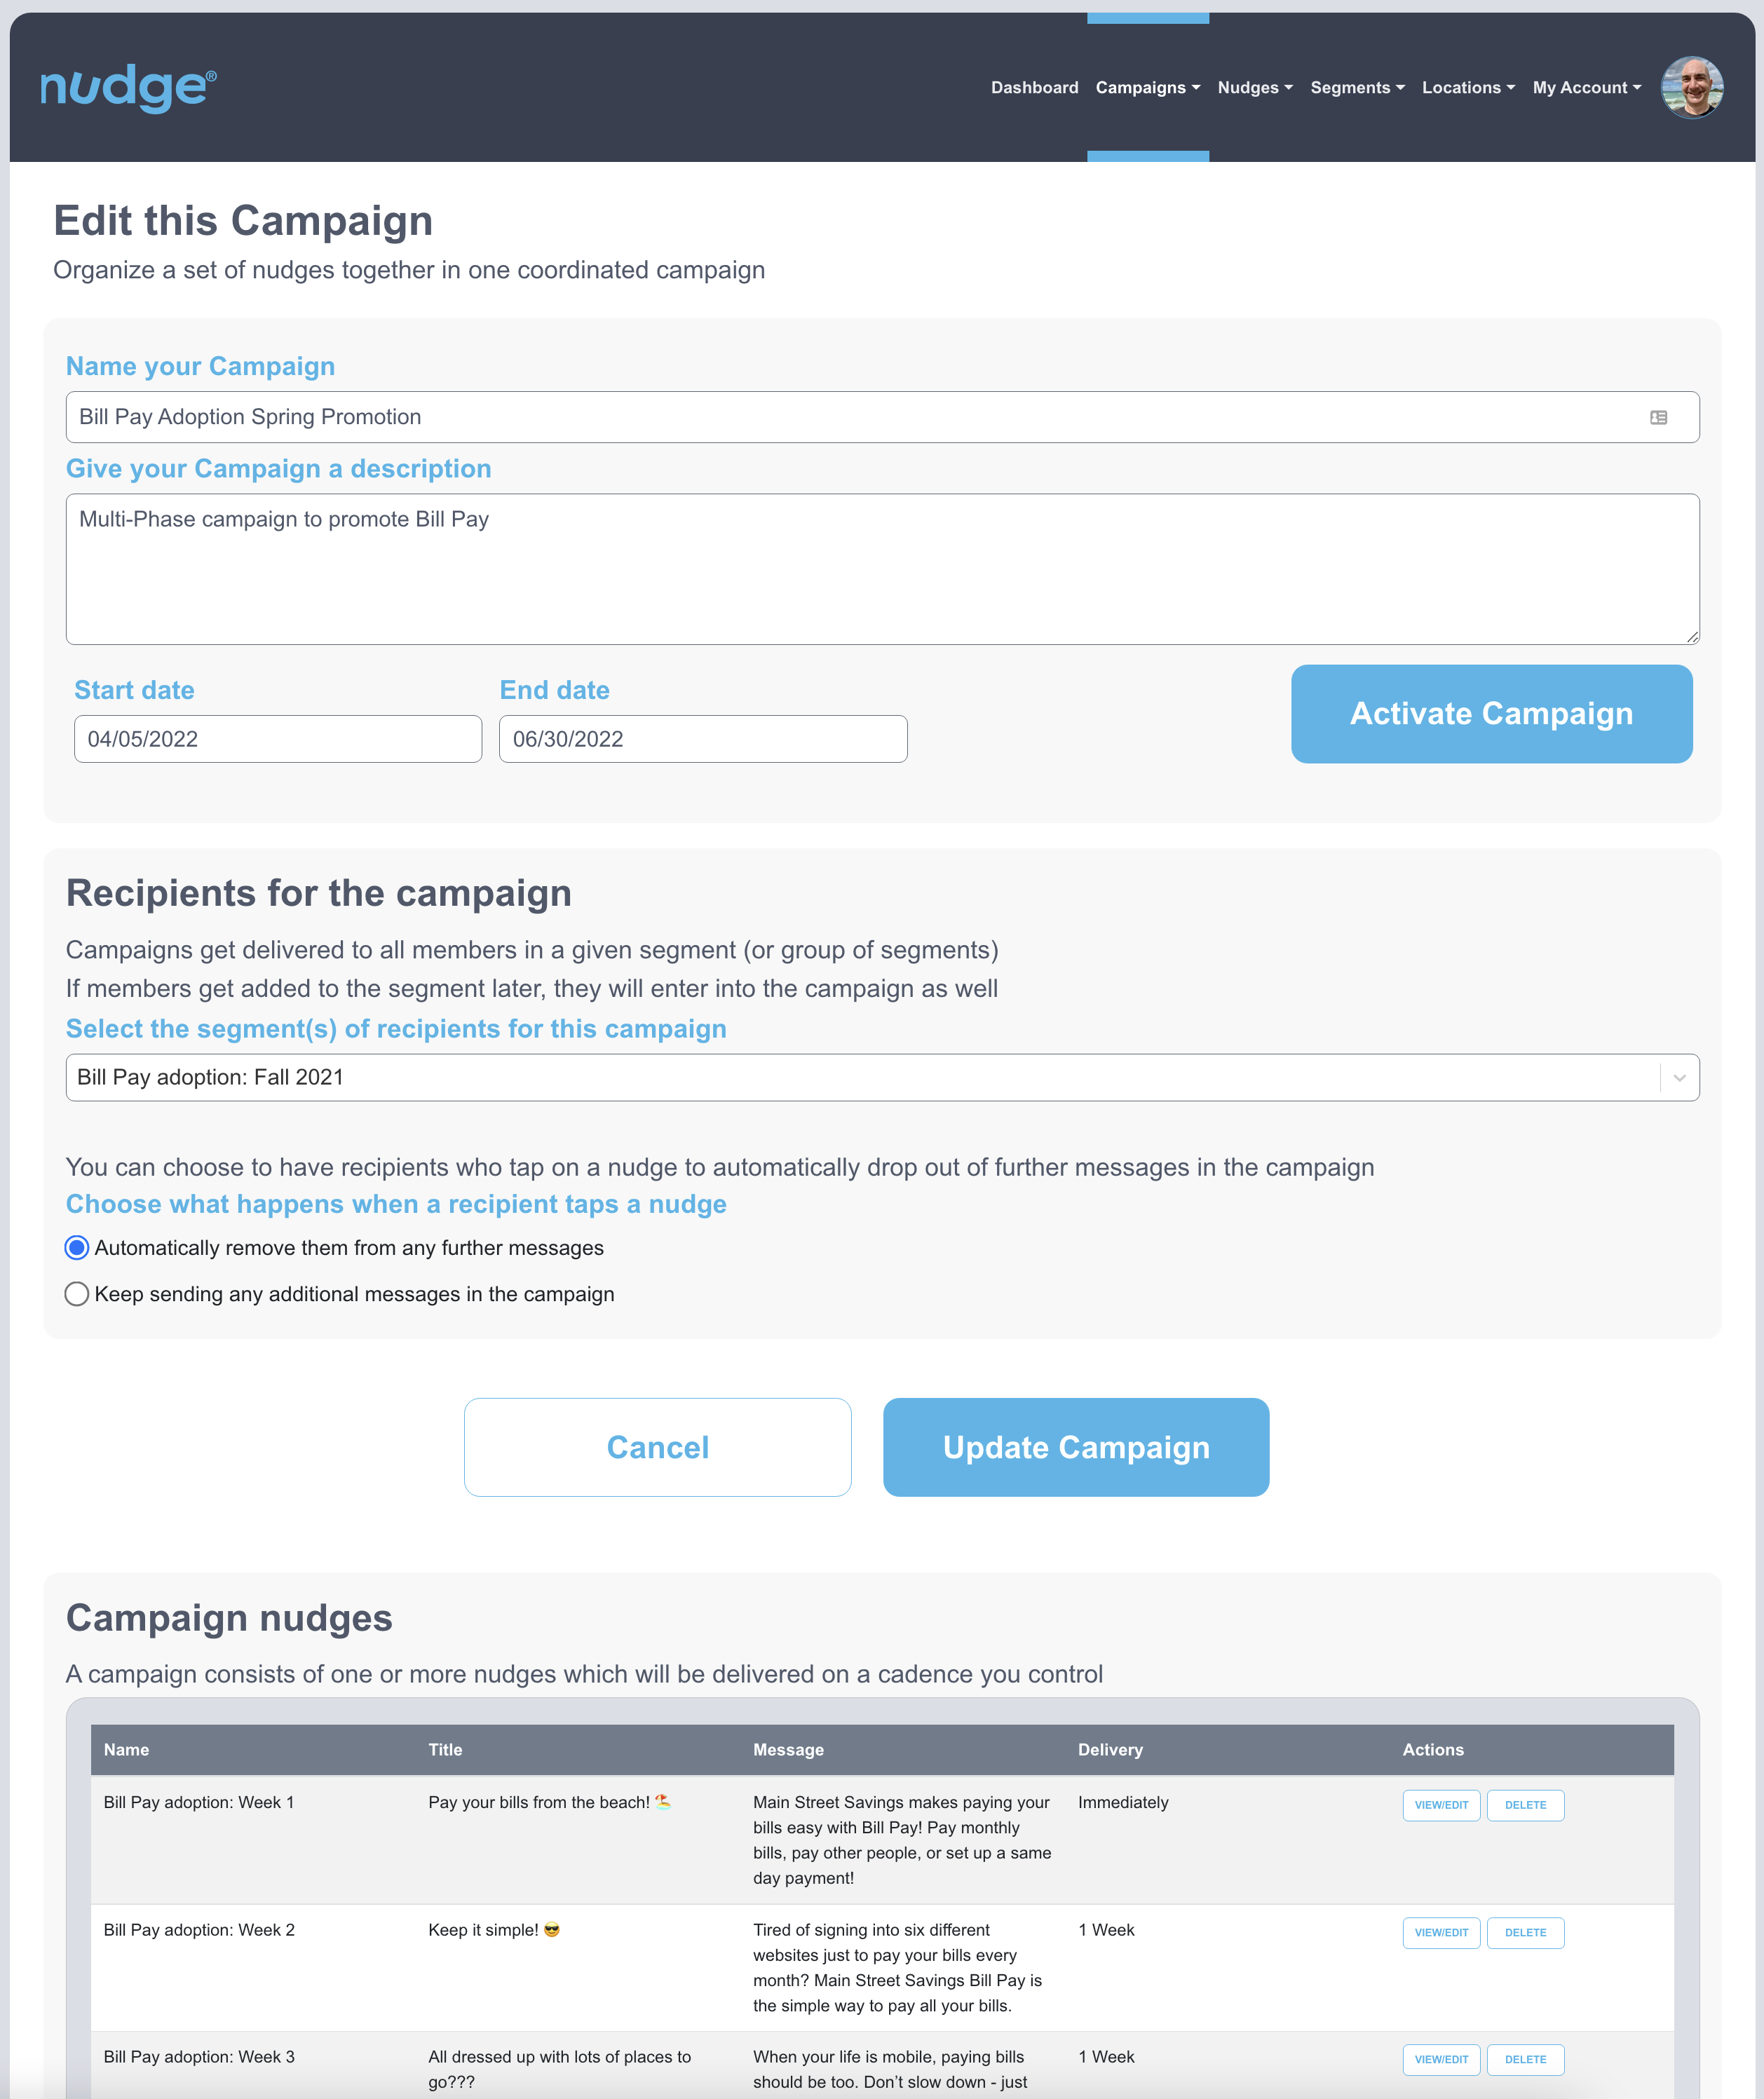Open the user profile avatar

point(1692,88)
